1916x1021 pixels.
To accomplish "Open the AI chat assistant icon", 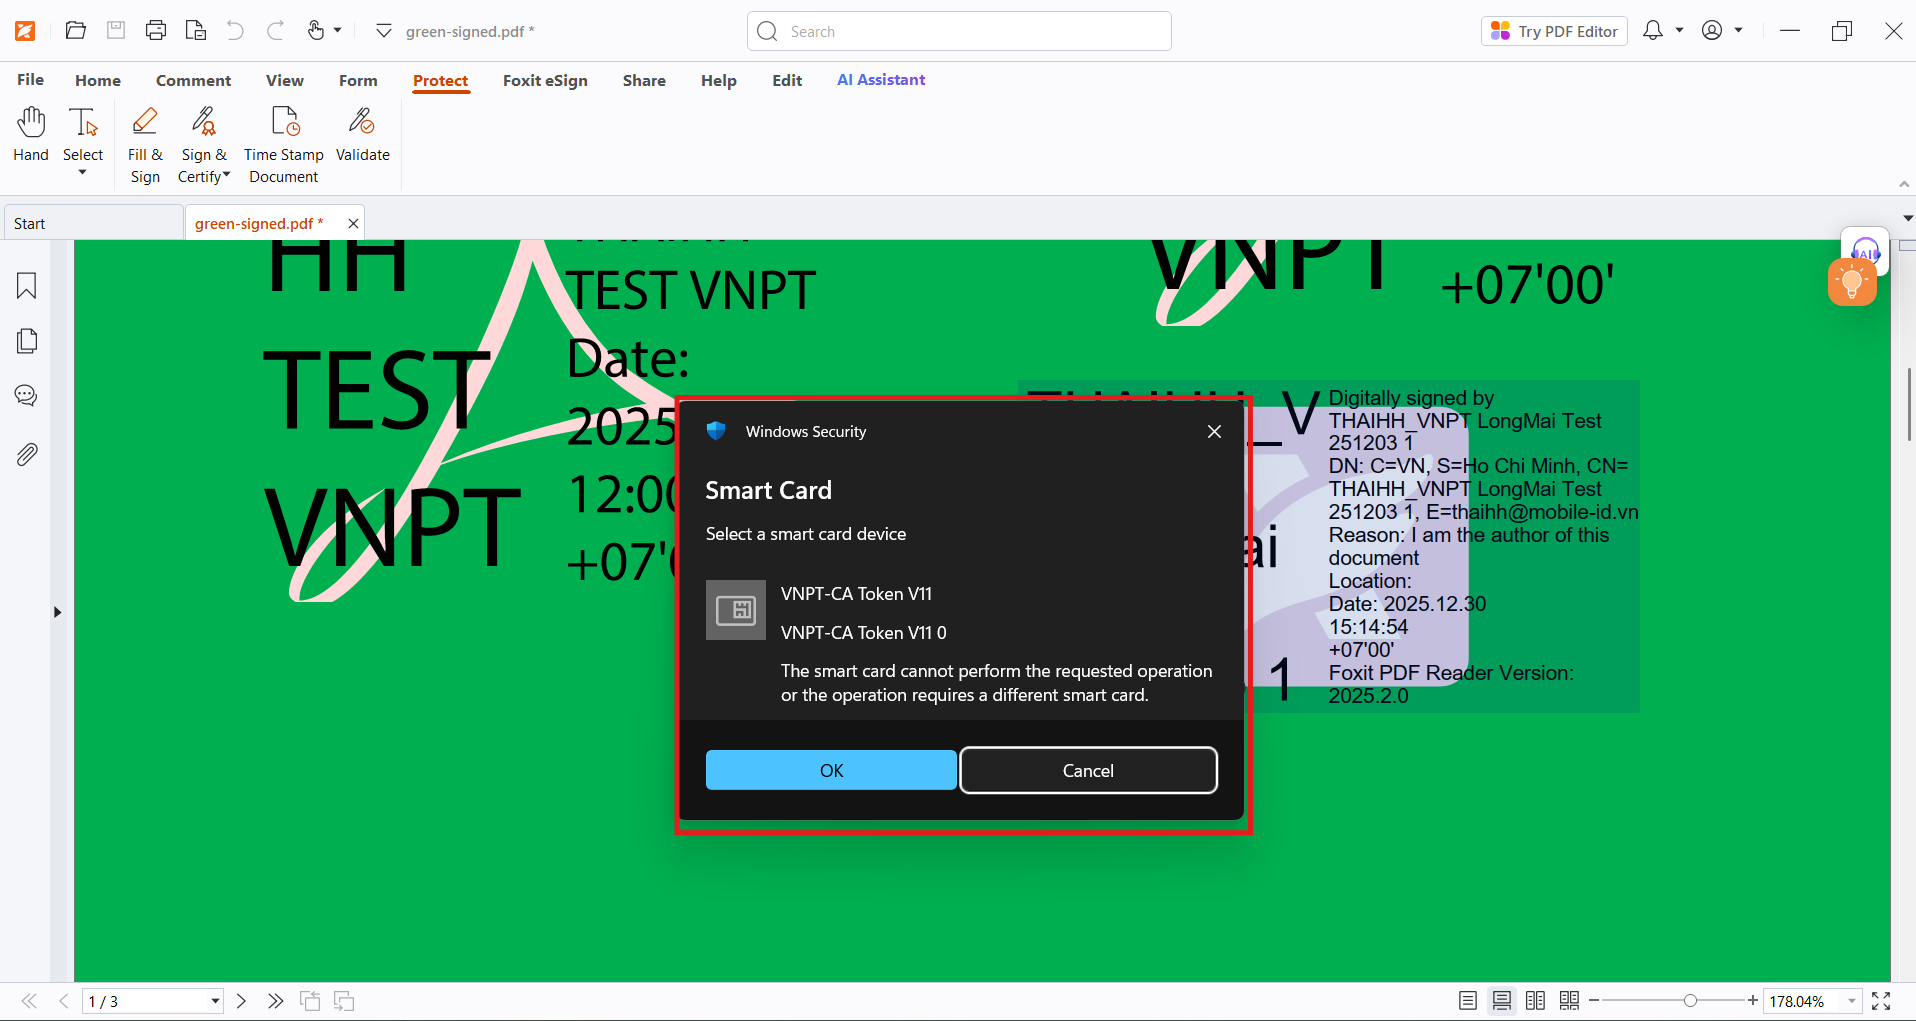I will [1866, 249].
